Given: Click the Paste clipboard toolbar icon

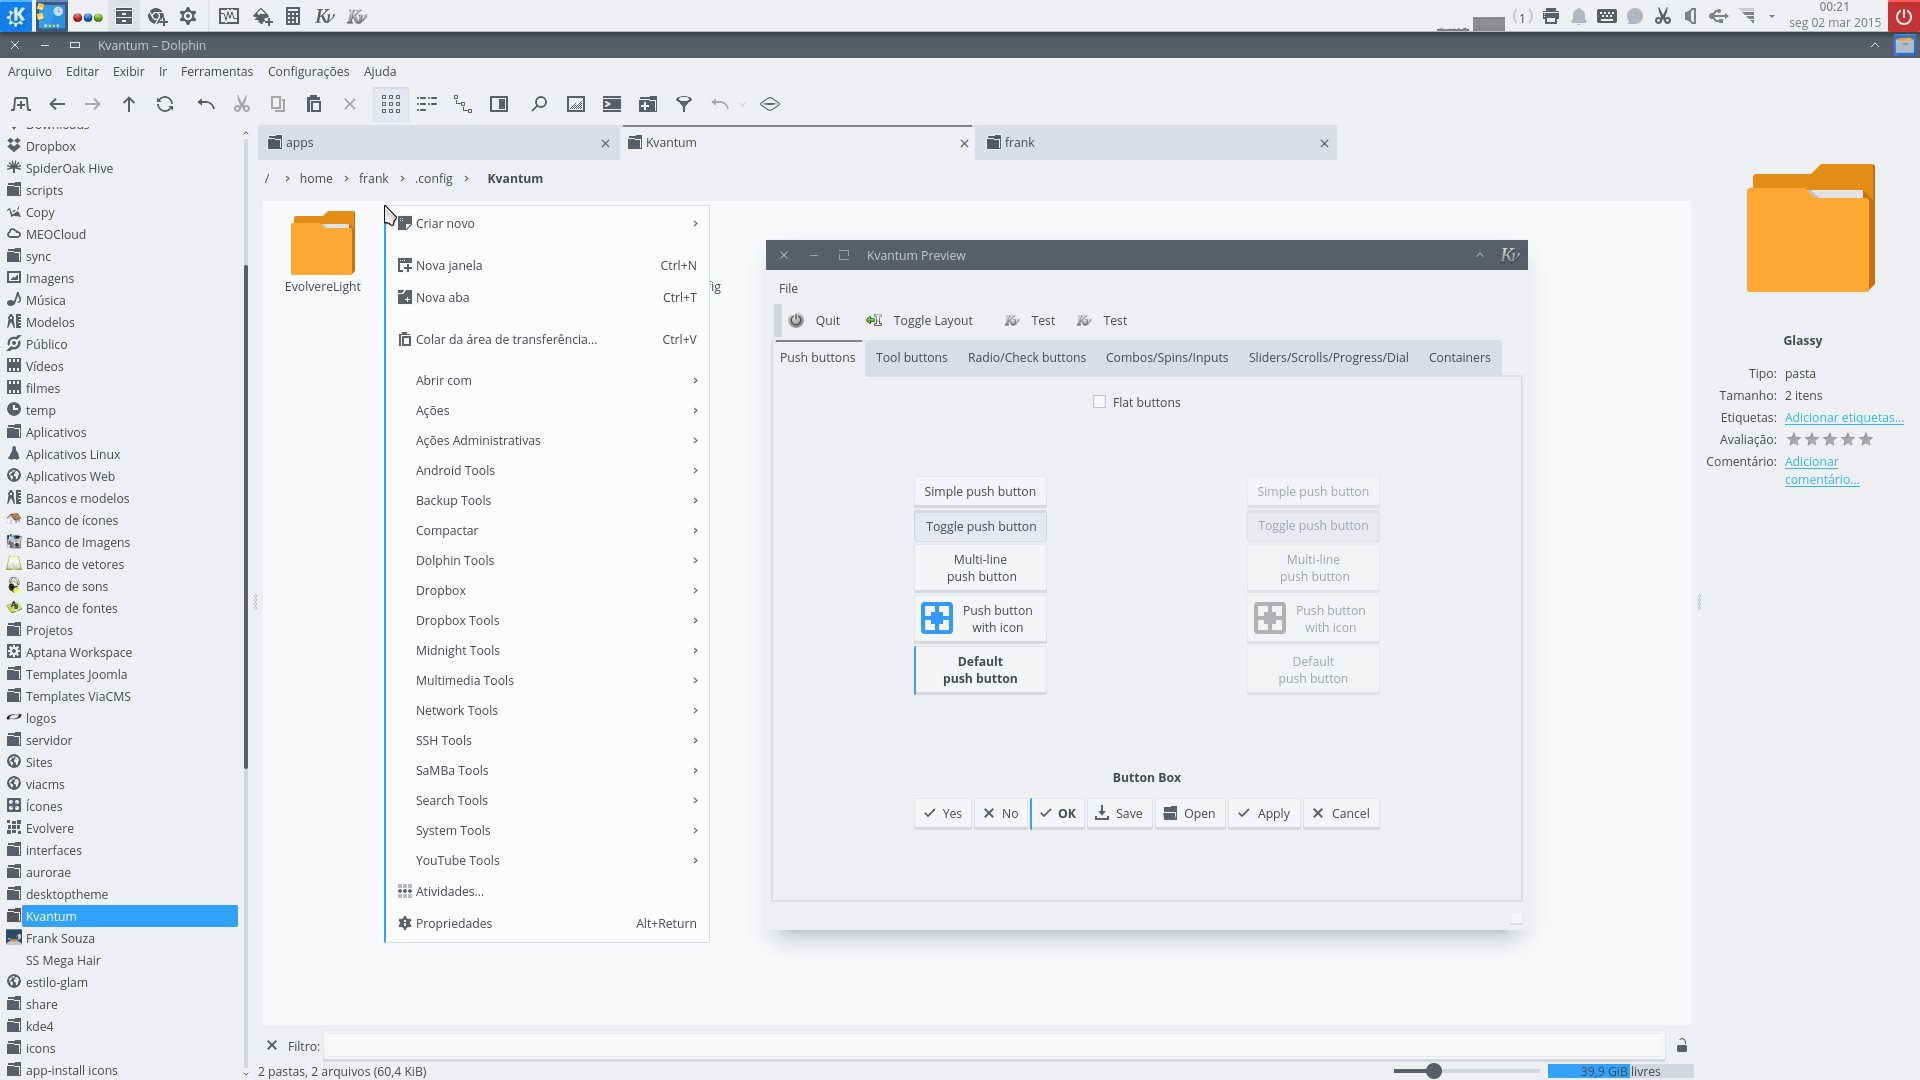Looking at the screenshot, I should [314, 104].
